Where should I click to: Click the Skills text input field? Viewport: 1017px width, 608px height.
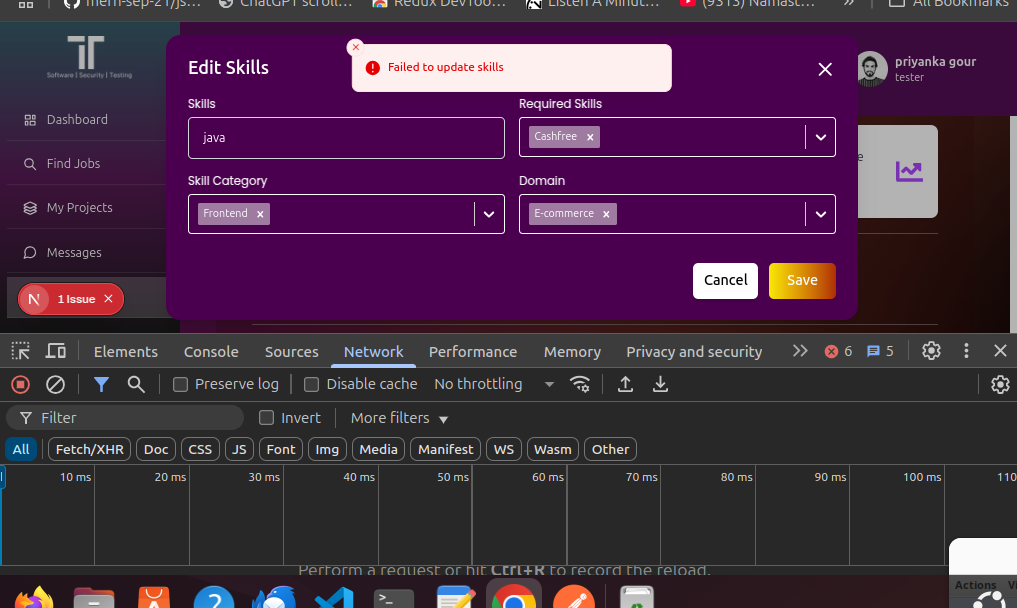(346, 138)
